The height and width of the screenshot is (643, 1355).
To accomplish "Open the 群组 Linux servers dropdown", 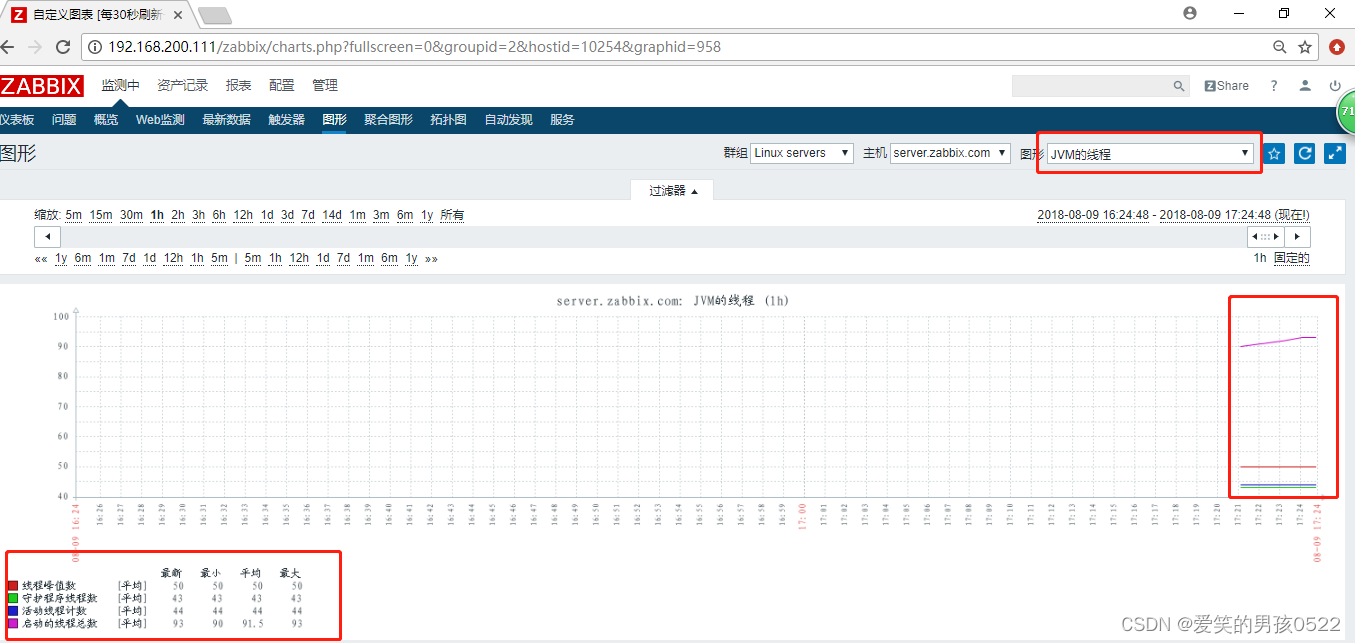I will [x=803, y=153].
